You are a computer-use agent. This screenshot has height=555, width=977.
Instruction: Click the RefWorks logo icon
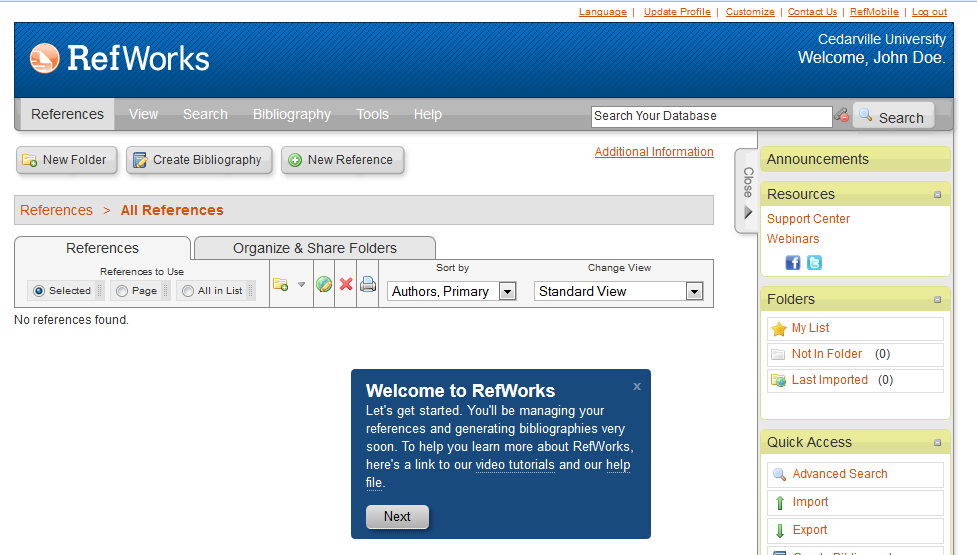click(44, 59)
